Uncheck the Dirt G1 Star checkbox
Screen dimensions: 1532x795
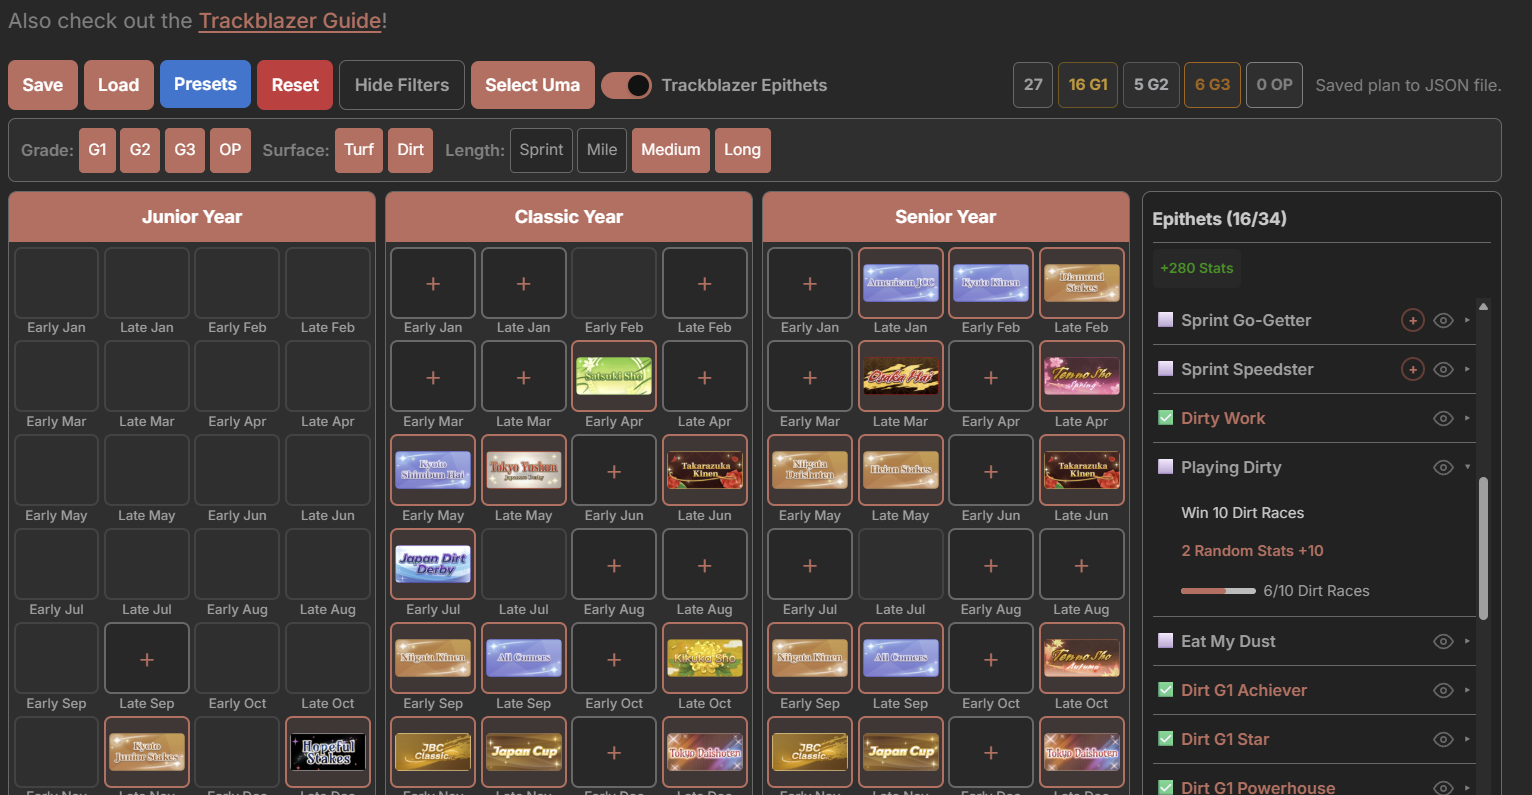pyautogui.click(x=1165, y=739)
